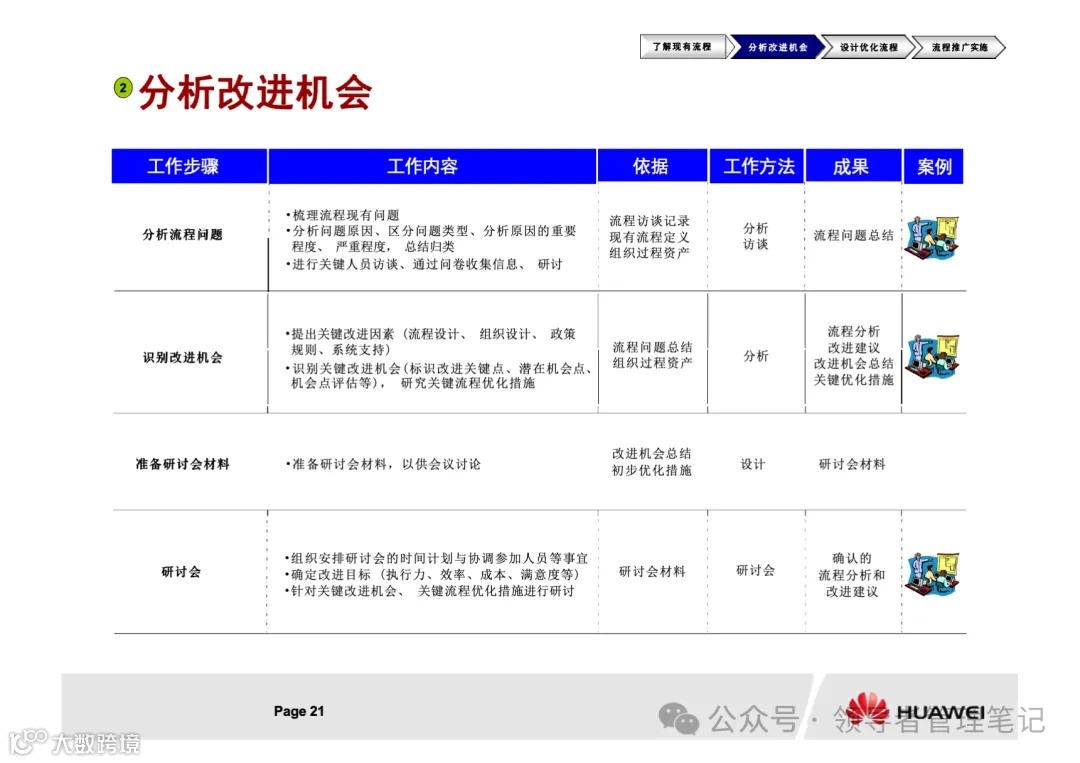
Task: Click the Page 21 label
Action: point(297,711)
